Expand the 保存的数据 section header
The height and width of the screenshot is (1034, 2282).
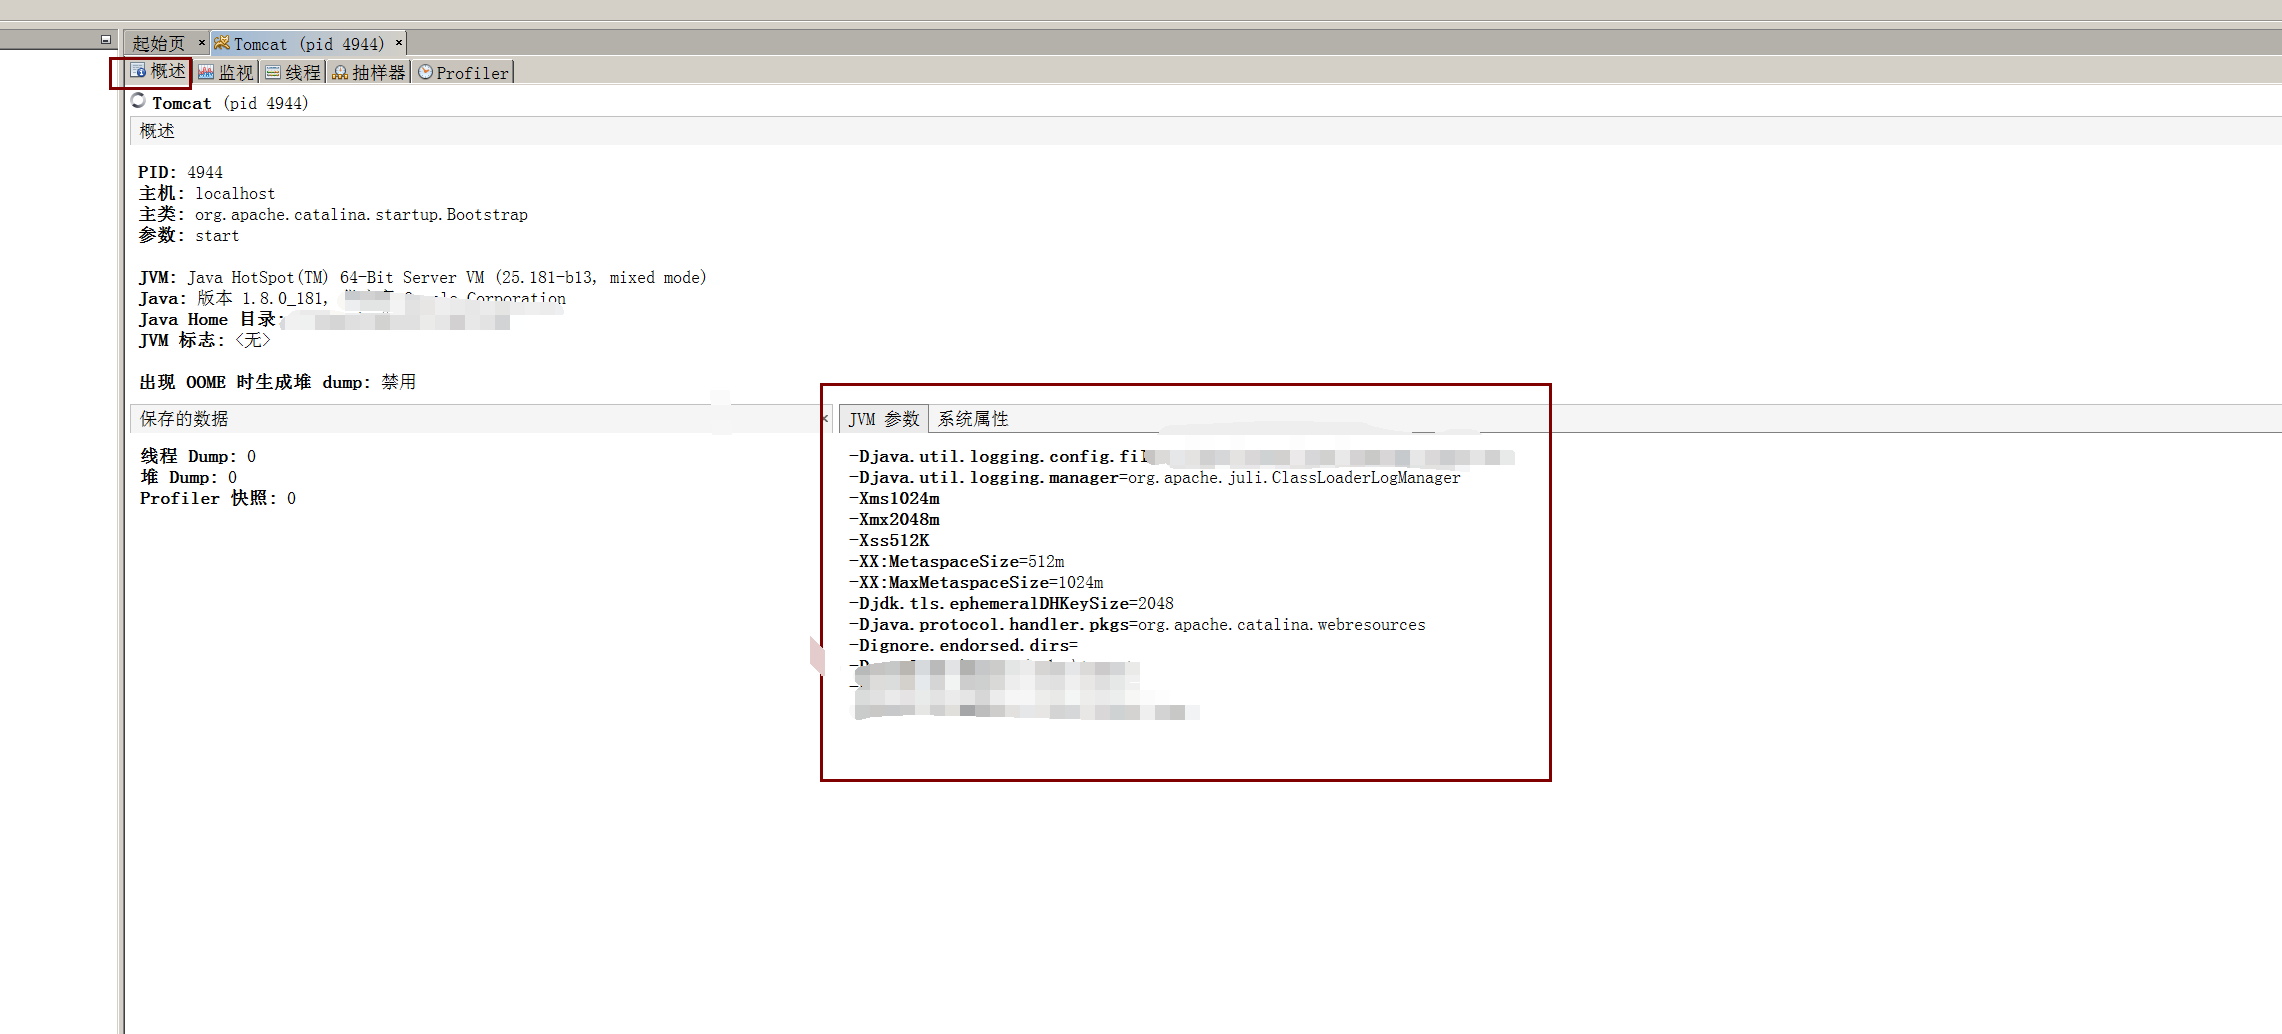point(184,418)
